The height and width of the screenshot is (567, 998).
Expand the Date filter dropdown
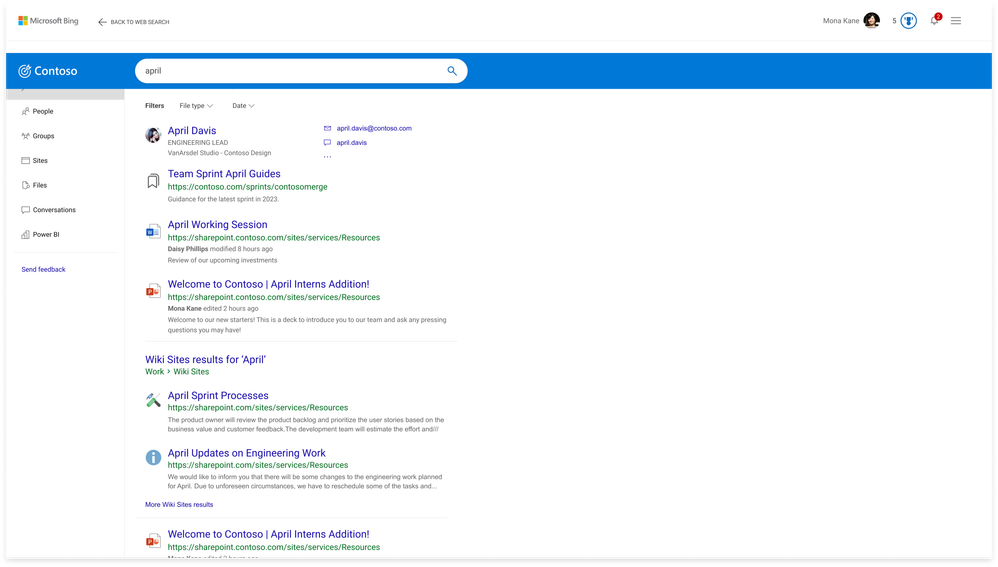[243, 106]
